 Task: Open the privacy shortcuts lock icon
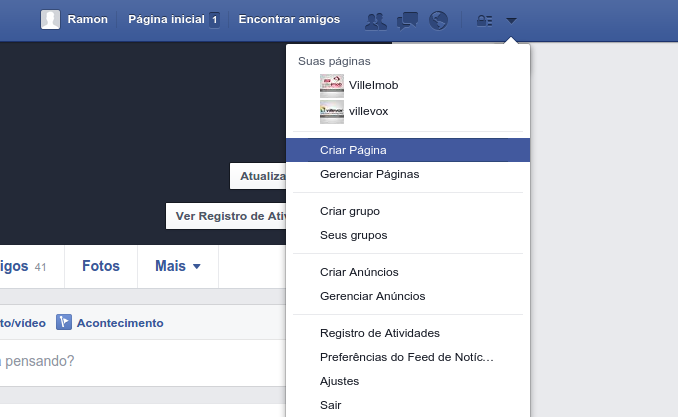[484, 20]
